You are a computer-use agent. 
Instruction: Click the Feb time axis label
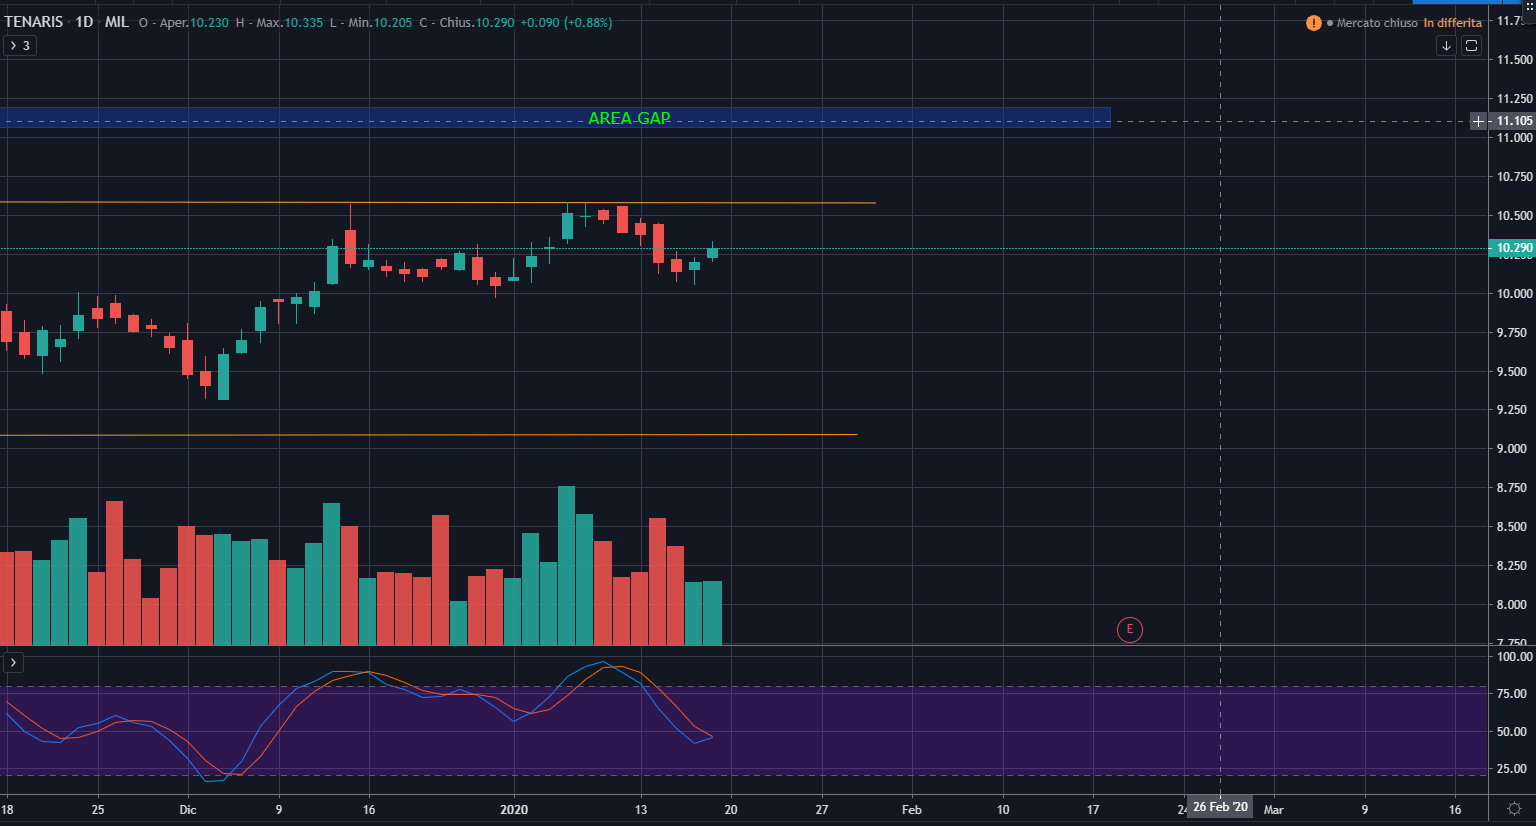pyautogui.click(x=912, y=810)
